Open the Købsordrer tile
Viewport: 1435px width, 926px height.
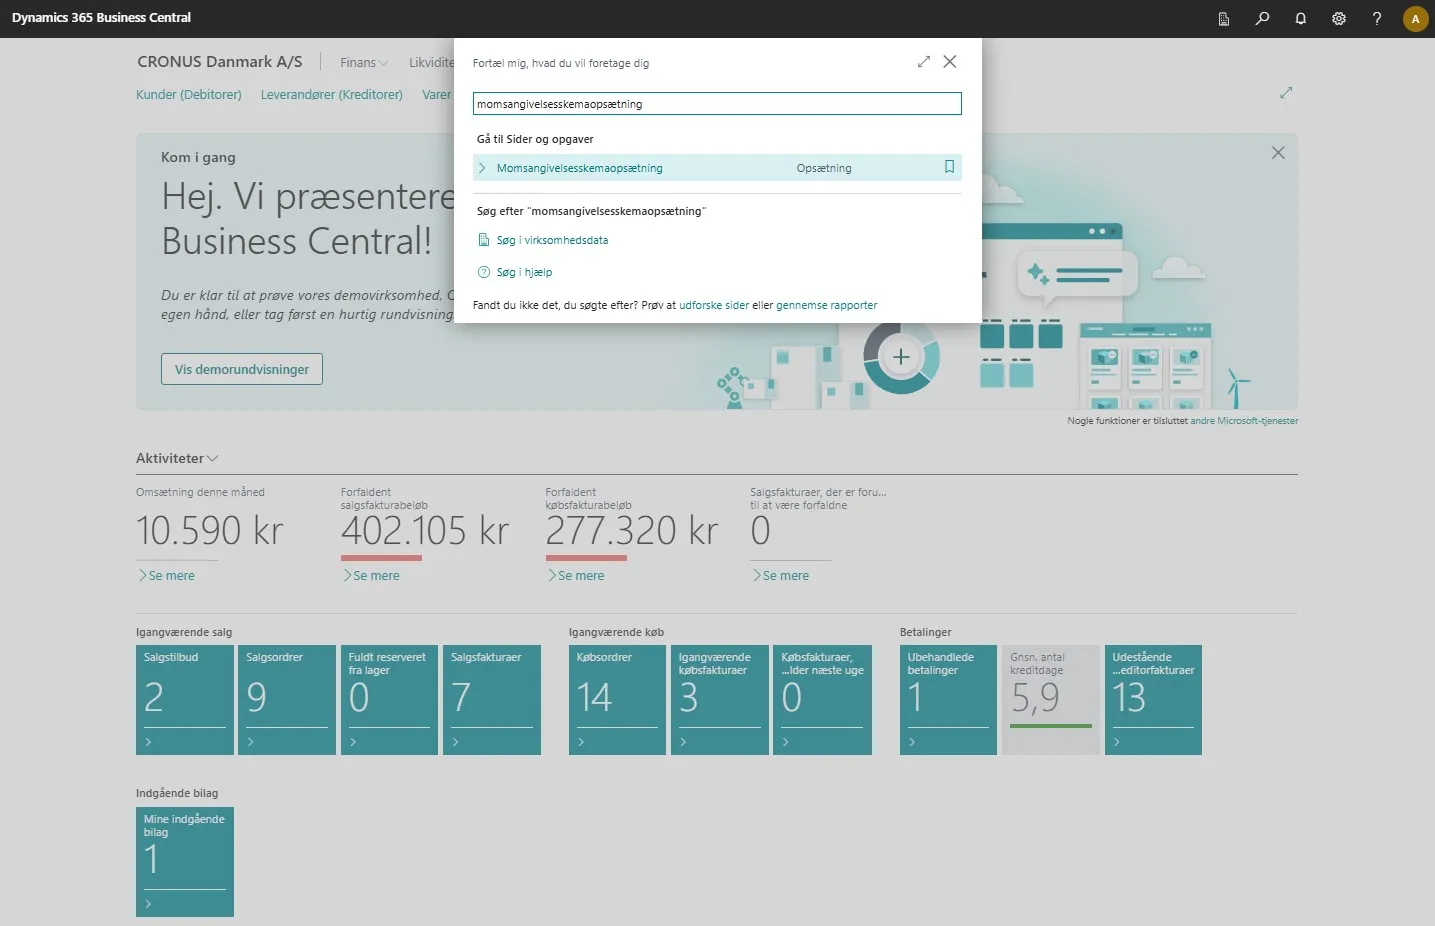(618, 700)
